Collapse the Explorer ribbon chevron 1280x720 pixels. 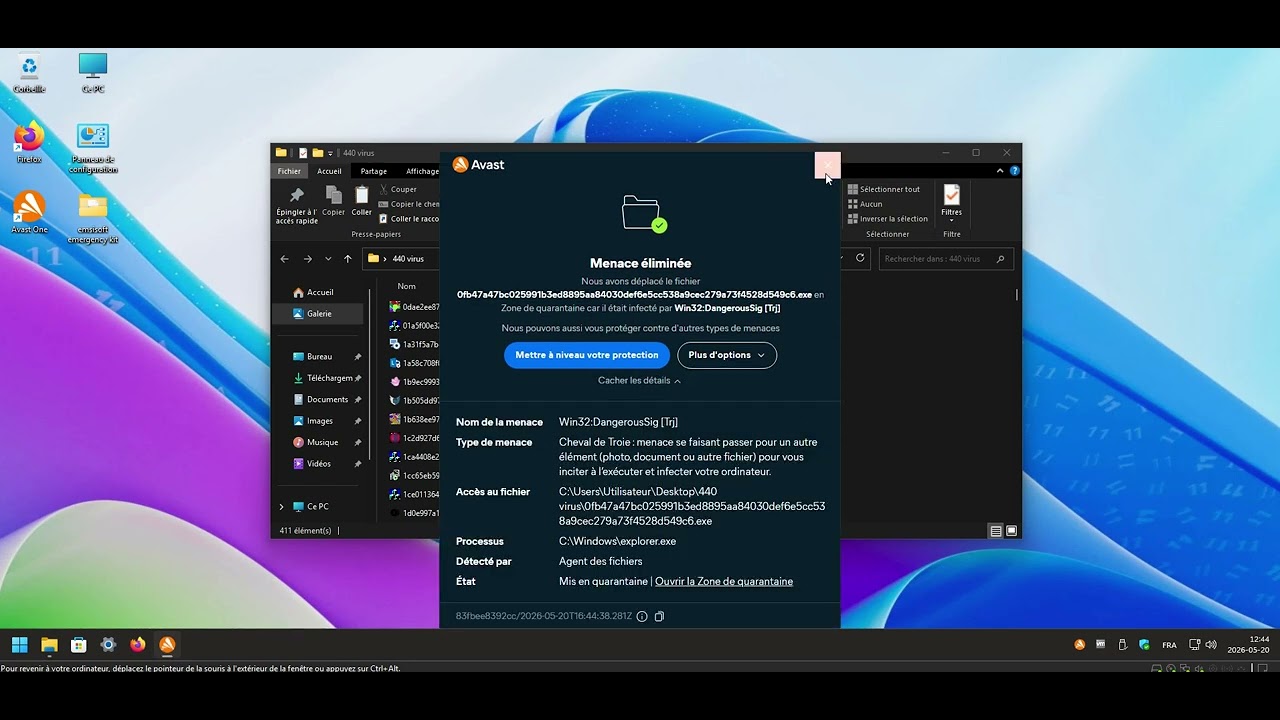(999, 171)
